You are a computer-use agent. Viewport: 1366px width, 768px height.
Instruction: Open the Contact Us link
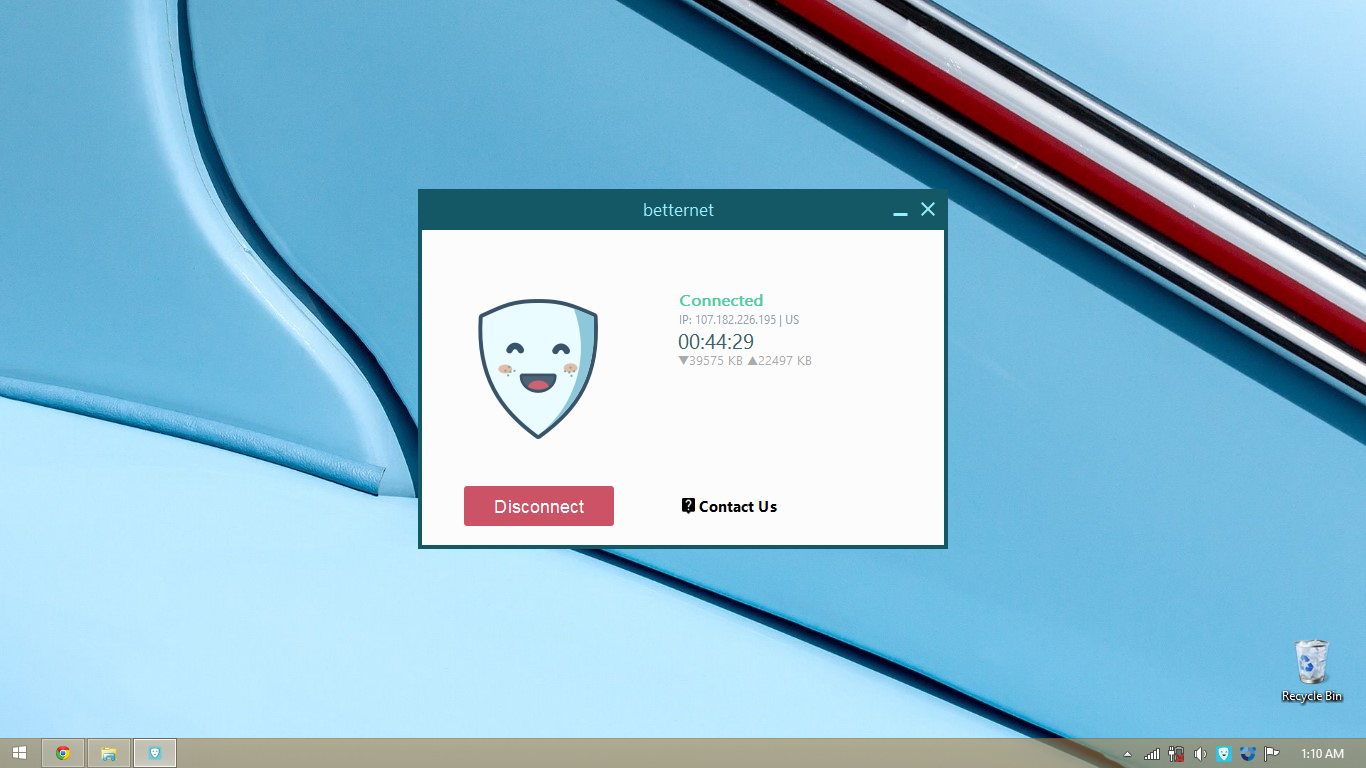point(729,507)
